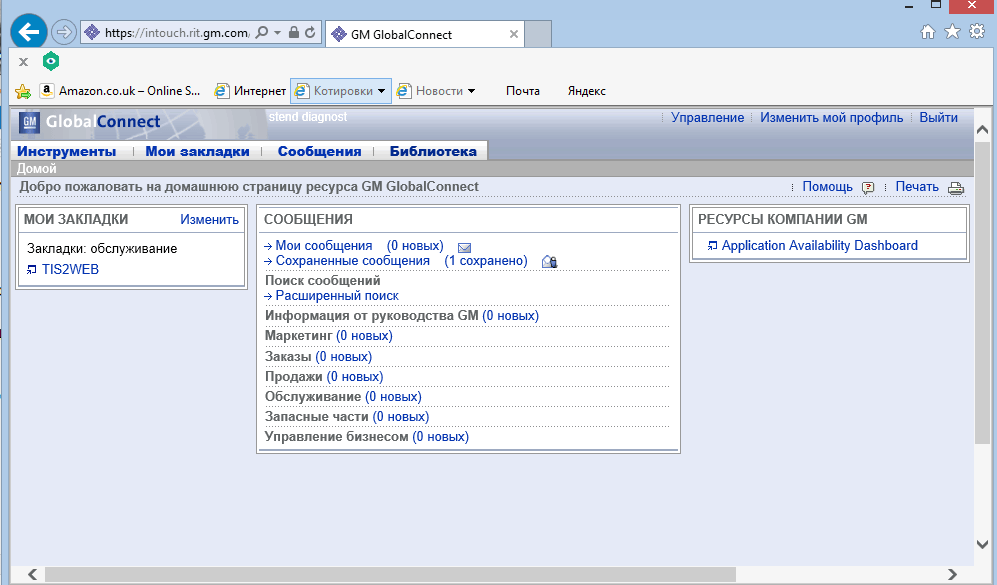Refresh the page with reload icon

click(310, 32)
